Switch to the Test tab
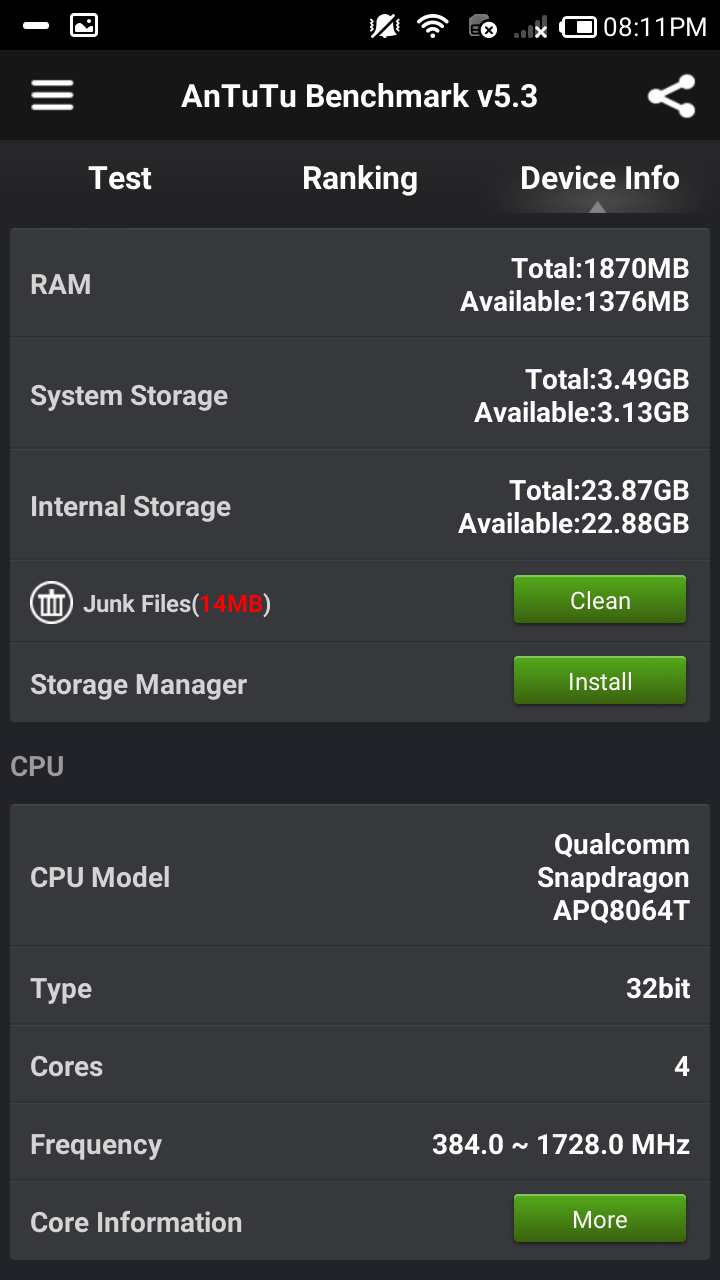720x1280 pixels. 120,178
